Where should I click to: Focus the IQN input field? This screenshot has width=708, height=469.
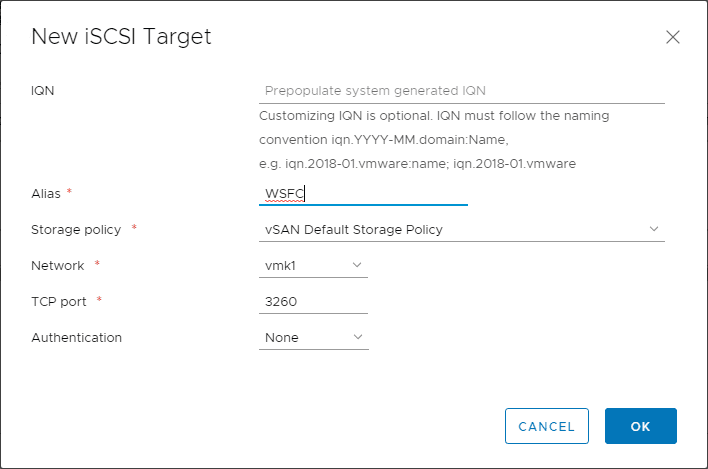click(461, 90)
